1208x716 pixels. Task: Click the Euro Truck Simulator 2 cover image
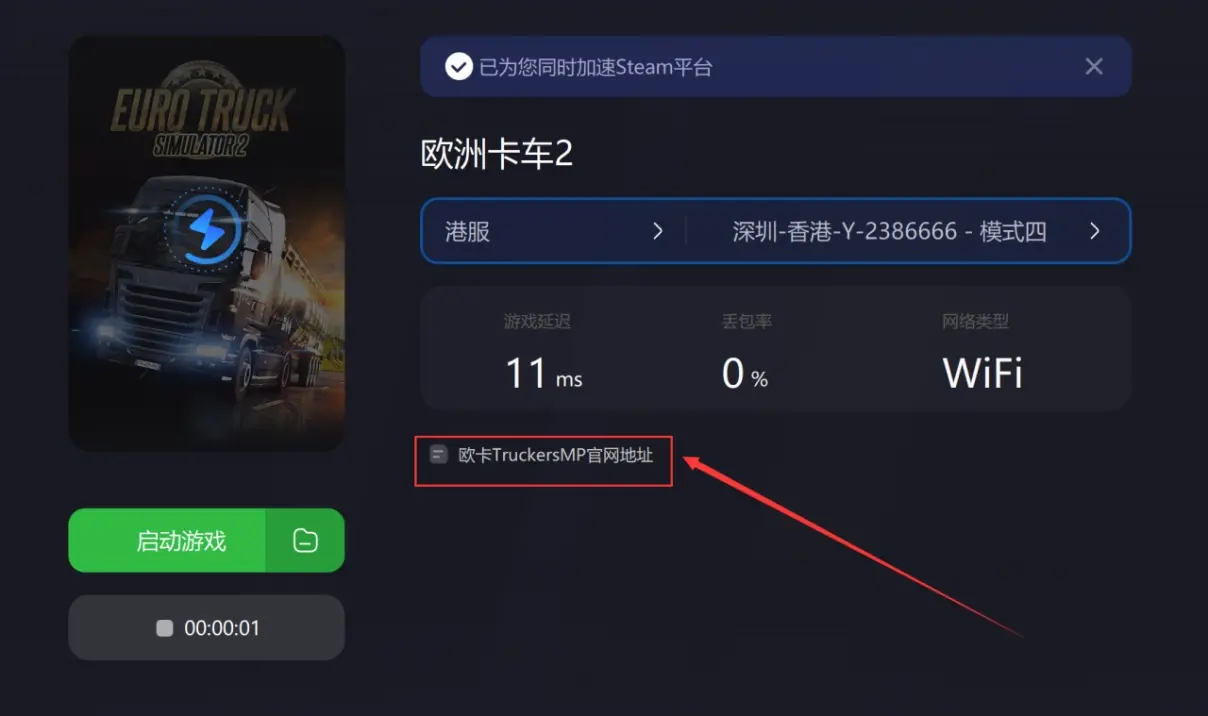click(206, 243)
